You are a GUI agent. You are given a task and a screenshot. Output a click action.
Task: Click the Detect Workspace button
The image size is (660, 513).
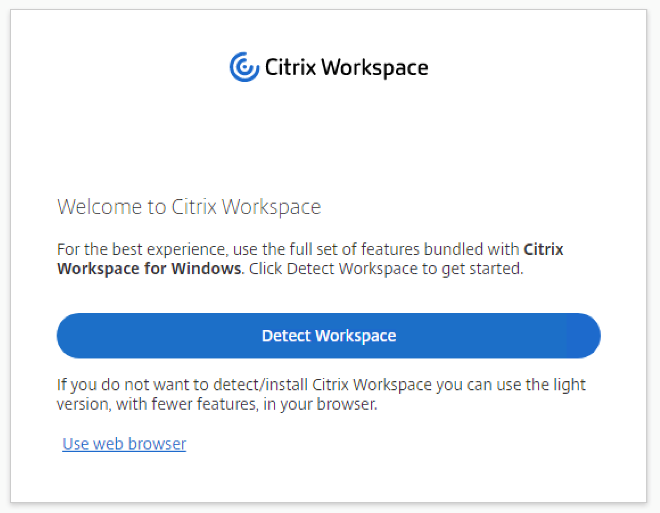click(x=328, y=336)
